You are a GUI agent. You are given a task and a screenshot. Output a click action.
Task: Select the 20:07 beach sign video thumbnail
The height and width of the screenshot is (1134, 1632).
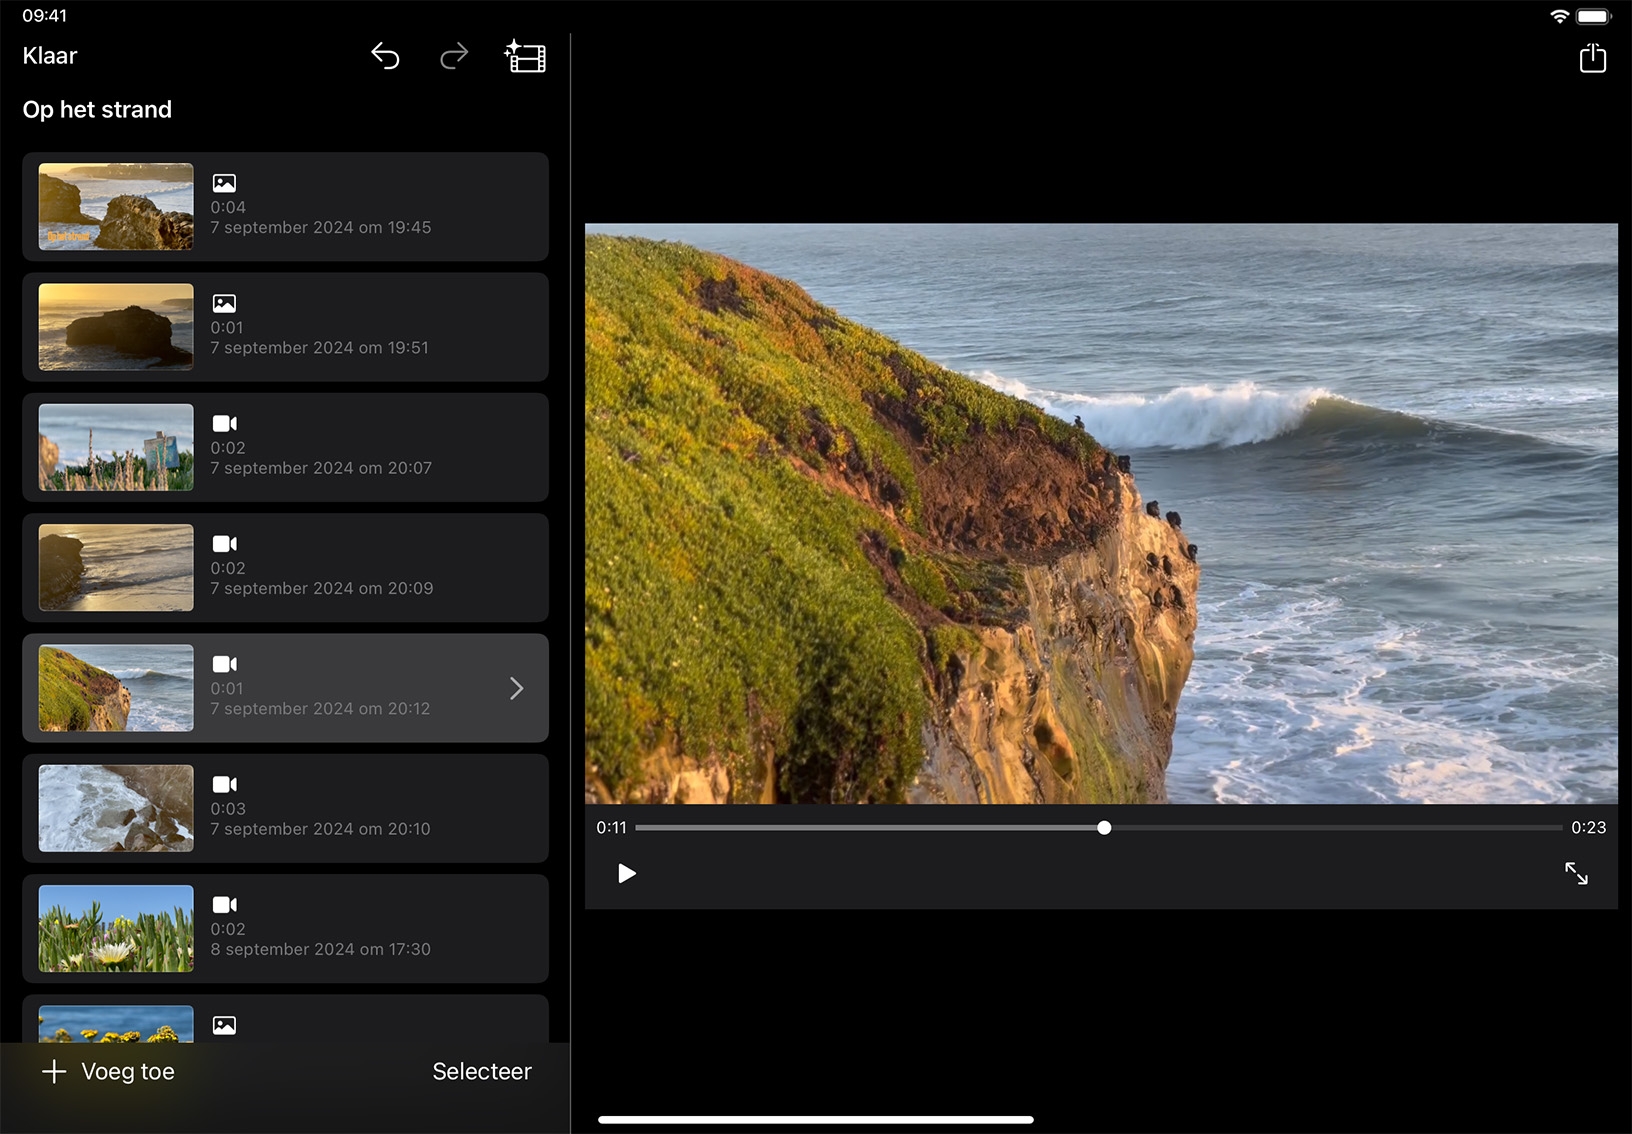[x=116, y=447]
